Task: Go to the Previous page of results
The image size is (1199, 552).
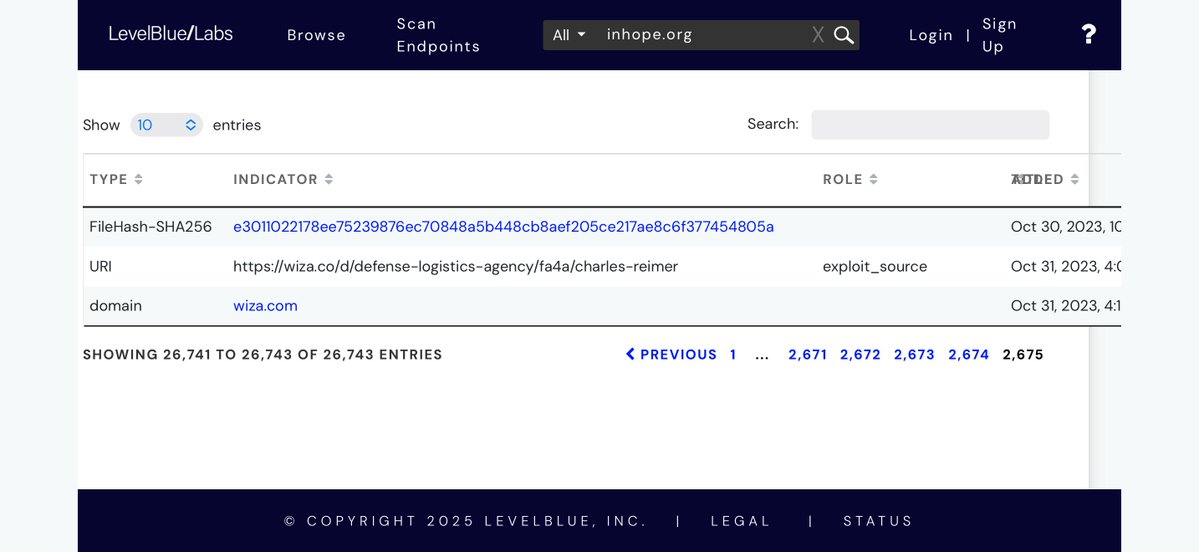Action: (671, 355)
